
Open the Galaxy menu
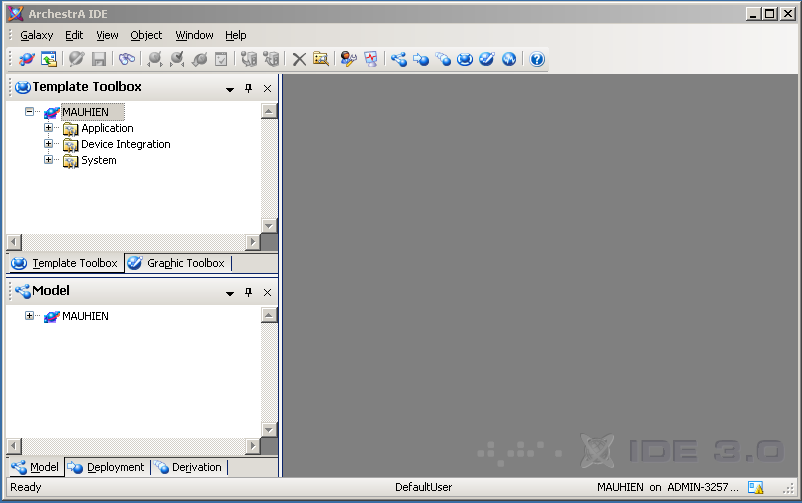coord(36,35)
